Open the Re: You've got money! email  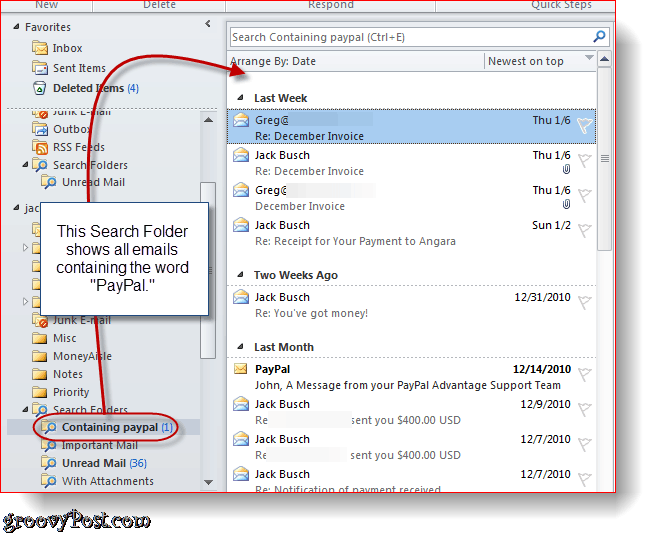411,305
